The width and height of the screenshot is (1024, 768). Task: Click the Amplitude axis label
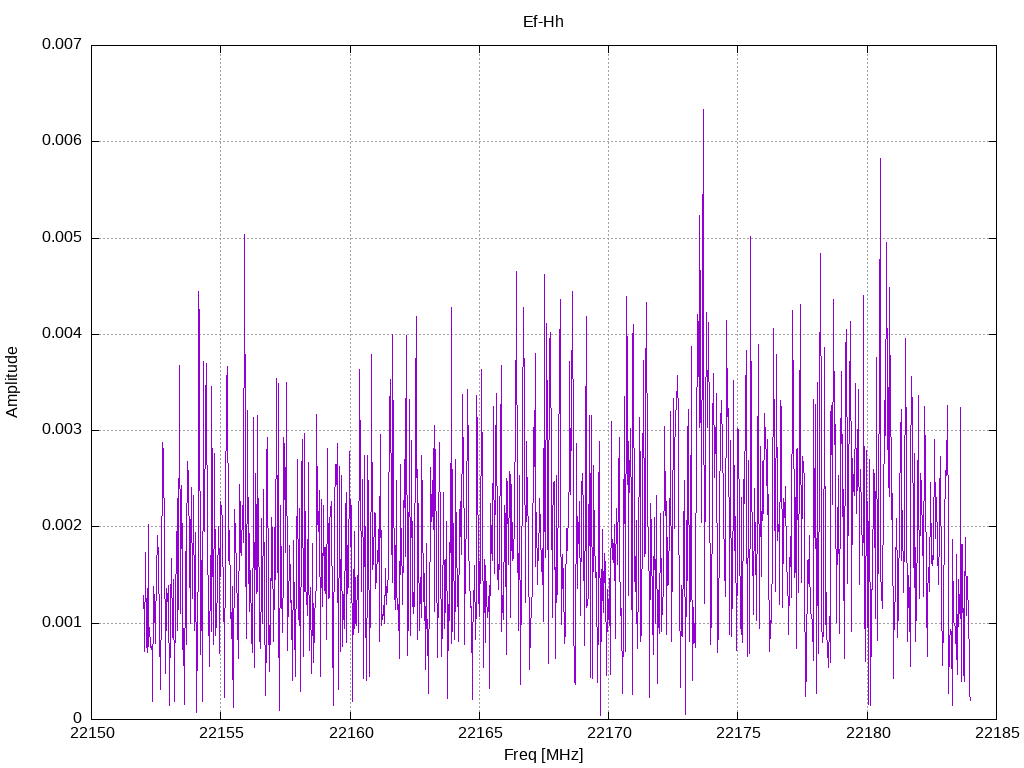click(12, 382)
